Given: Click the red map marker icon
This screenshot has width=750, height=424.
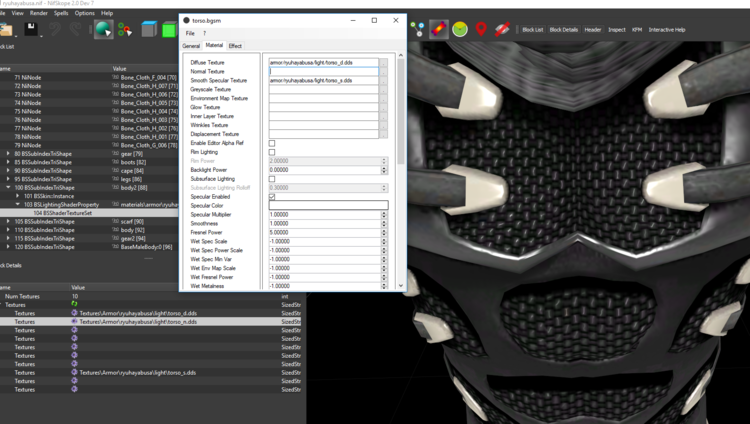Looking at the screenshot, I should click(x=481, y=29).
